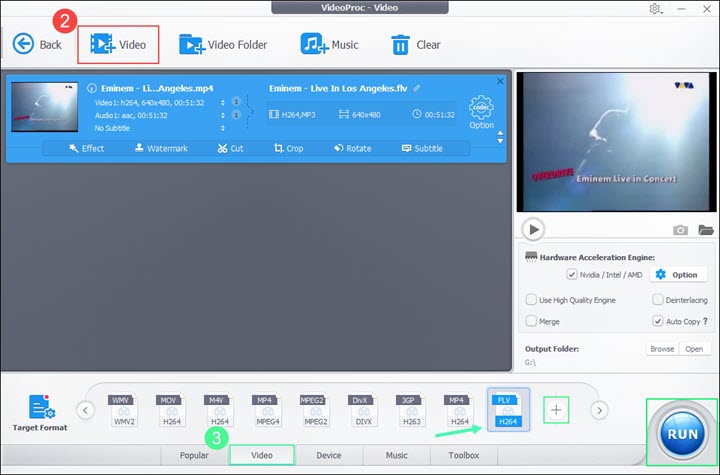The width and height of the screenshot is (720, 475).
Task: Enable Deinterlacing checkbox
Action: [x=658, y=300]
